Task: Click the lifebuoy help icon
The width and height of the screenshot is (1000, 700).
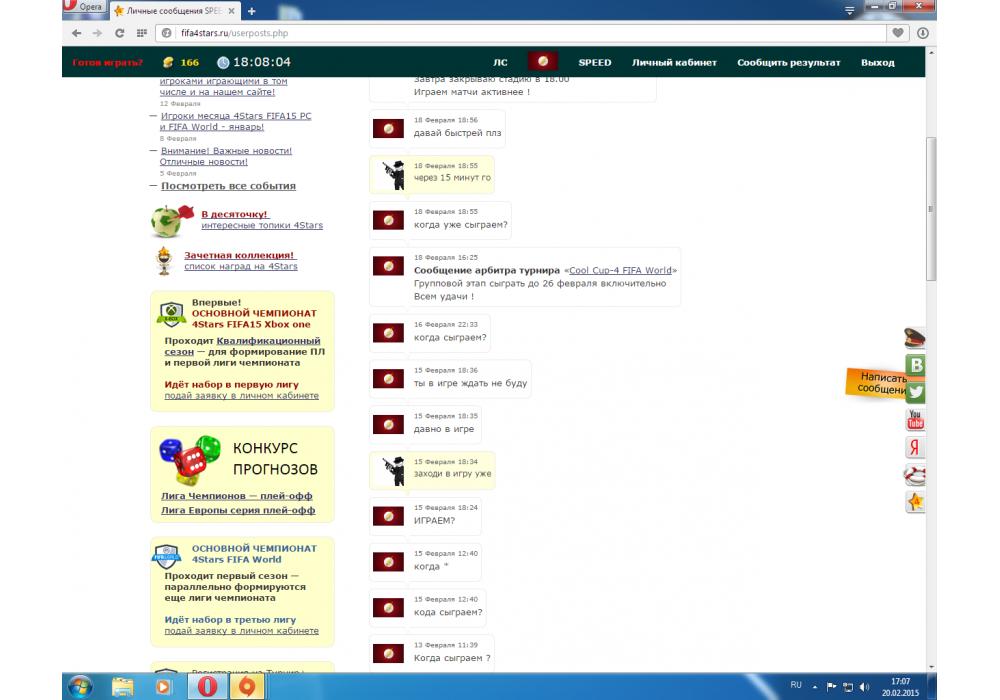Action: click(x=915, y=474)
